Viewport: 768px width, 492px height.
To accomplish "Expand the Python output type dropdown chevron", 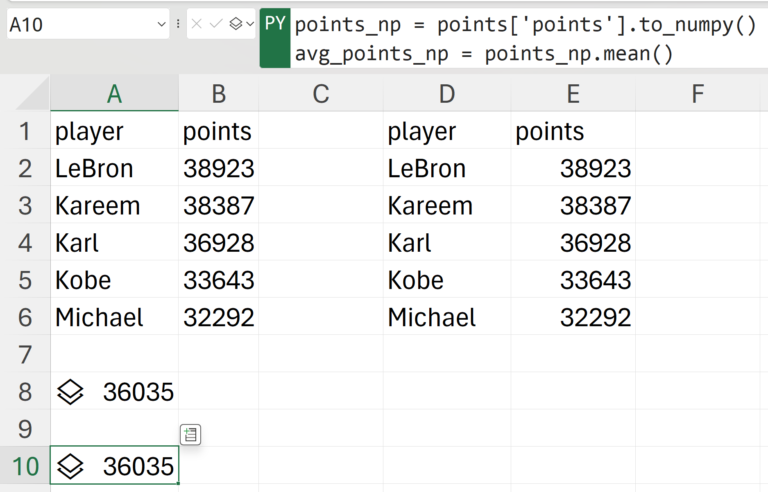I will pos(249,24).
